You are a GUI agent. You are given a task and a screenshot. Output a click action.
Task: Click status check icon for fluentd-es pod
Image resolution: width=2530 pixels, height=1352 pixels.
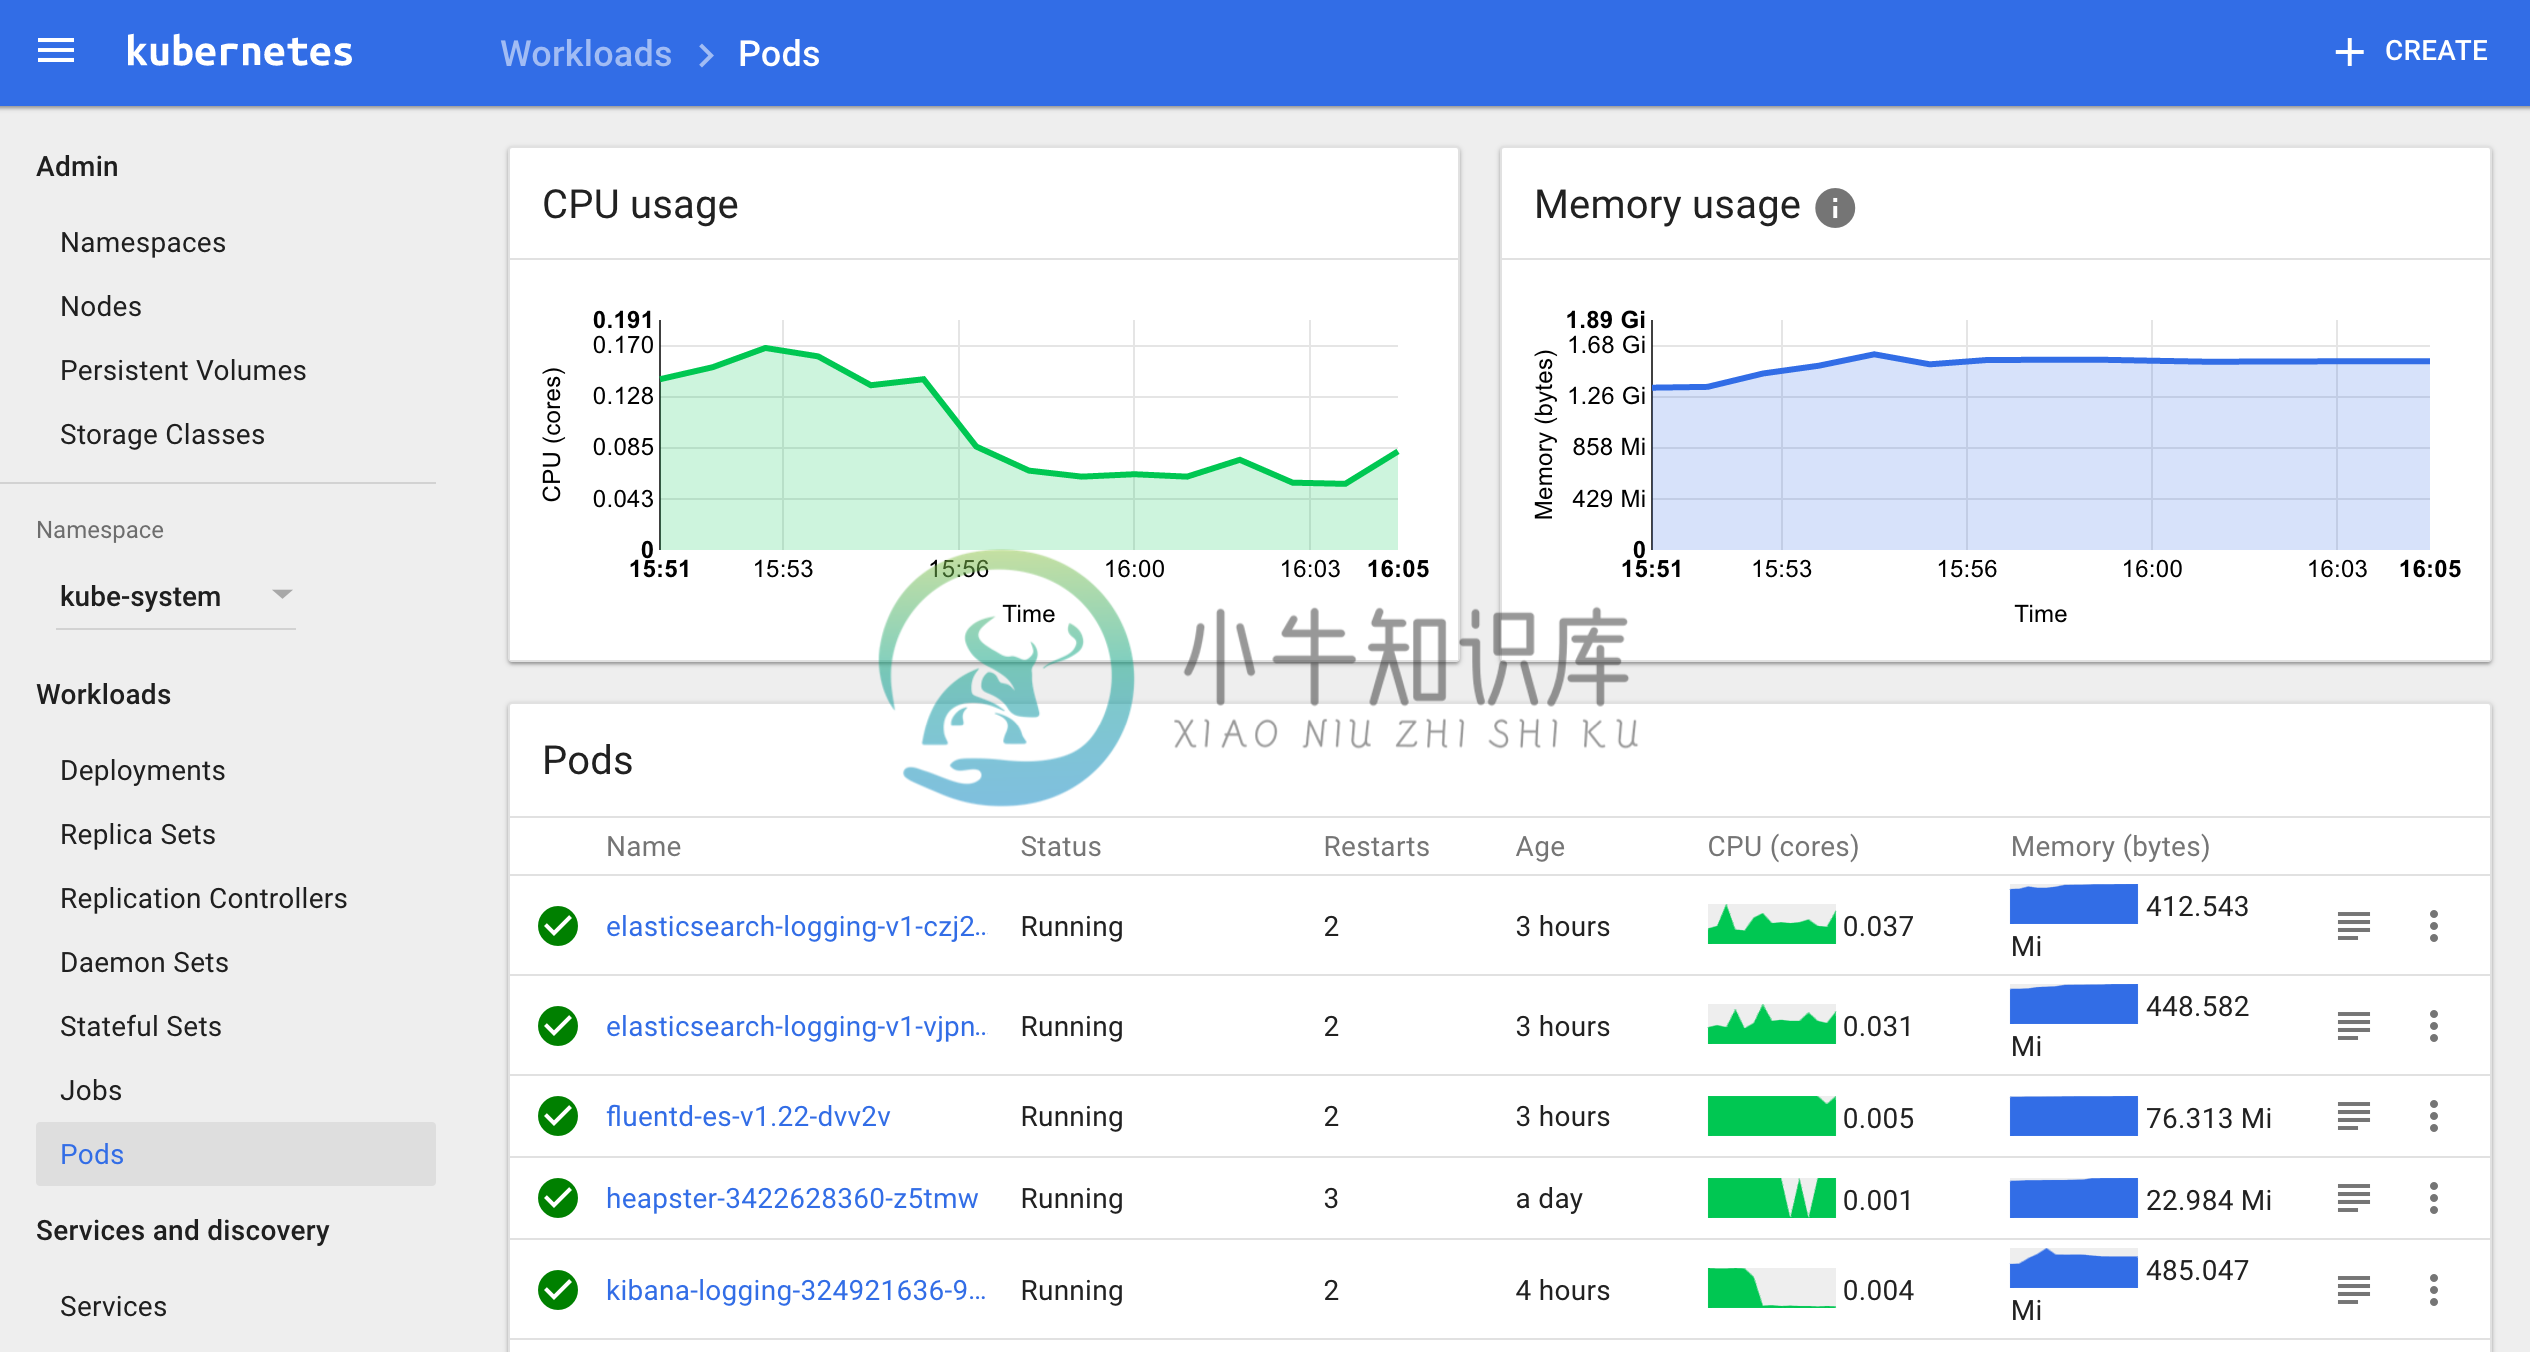(x=558, y=1116)
